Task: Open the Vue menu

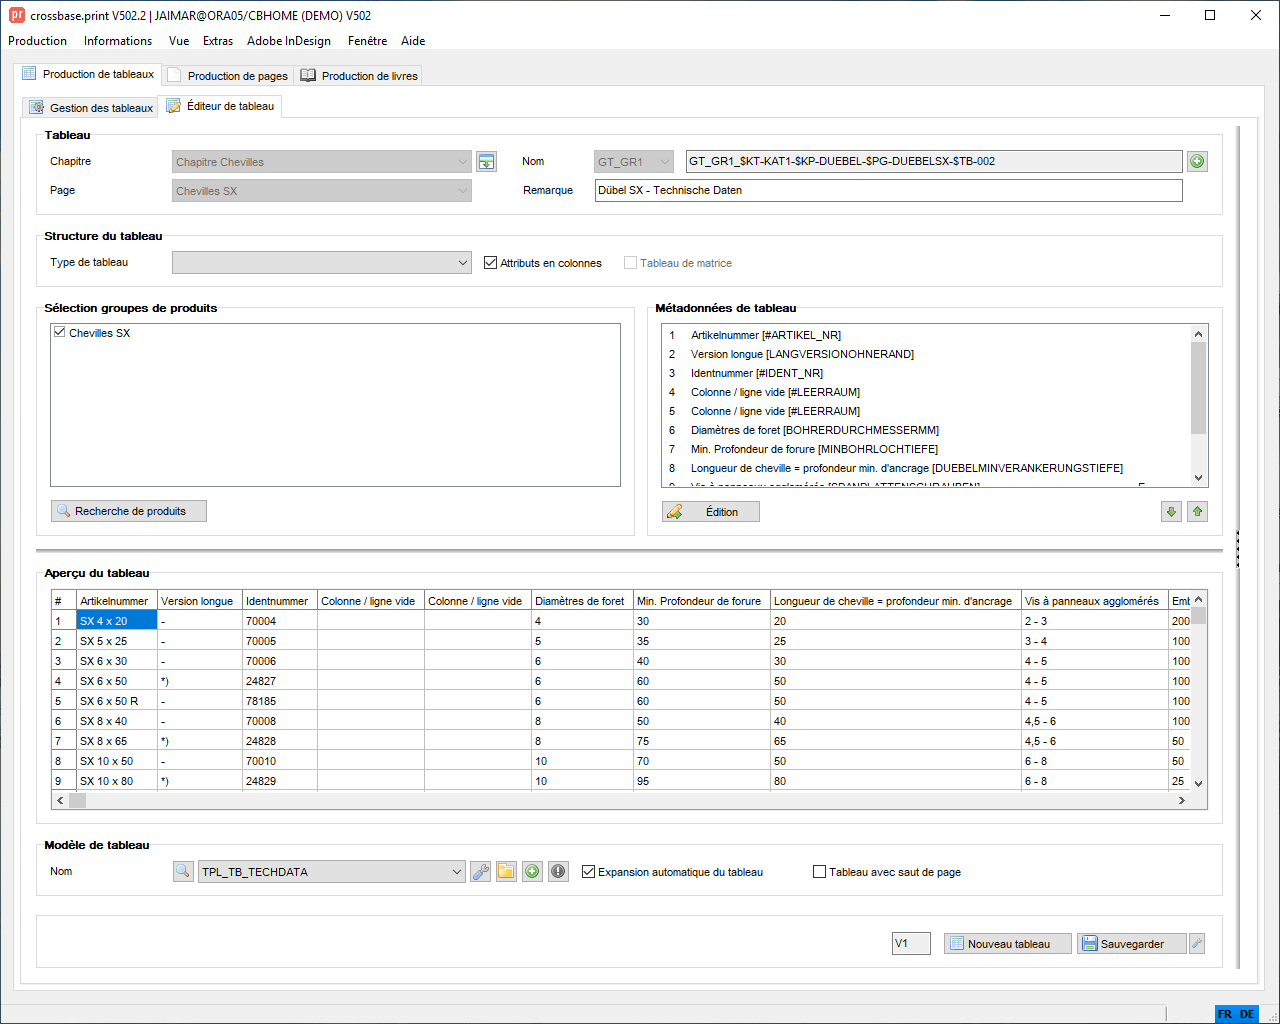Action: click(x=179, y=41)
